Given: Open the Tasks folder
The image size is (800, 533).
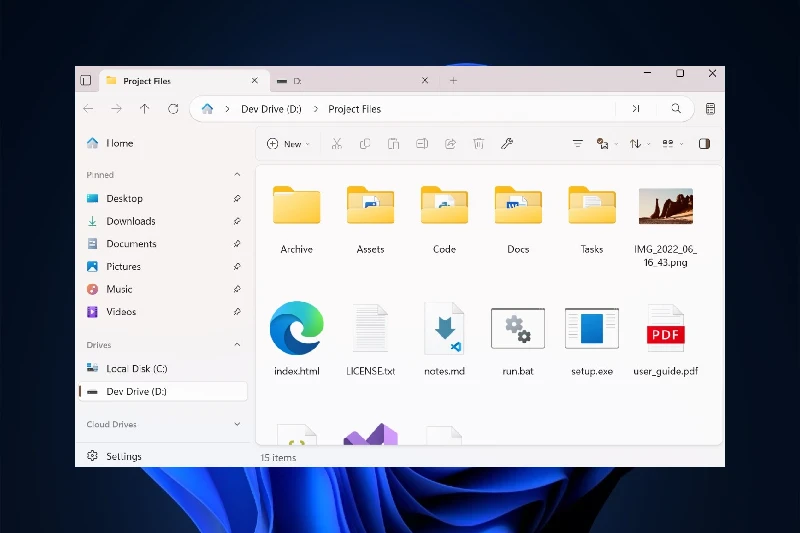Looking at the screenshot, I should (x=592, y=220).
